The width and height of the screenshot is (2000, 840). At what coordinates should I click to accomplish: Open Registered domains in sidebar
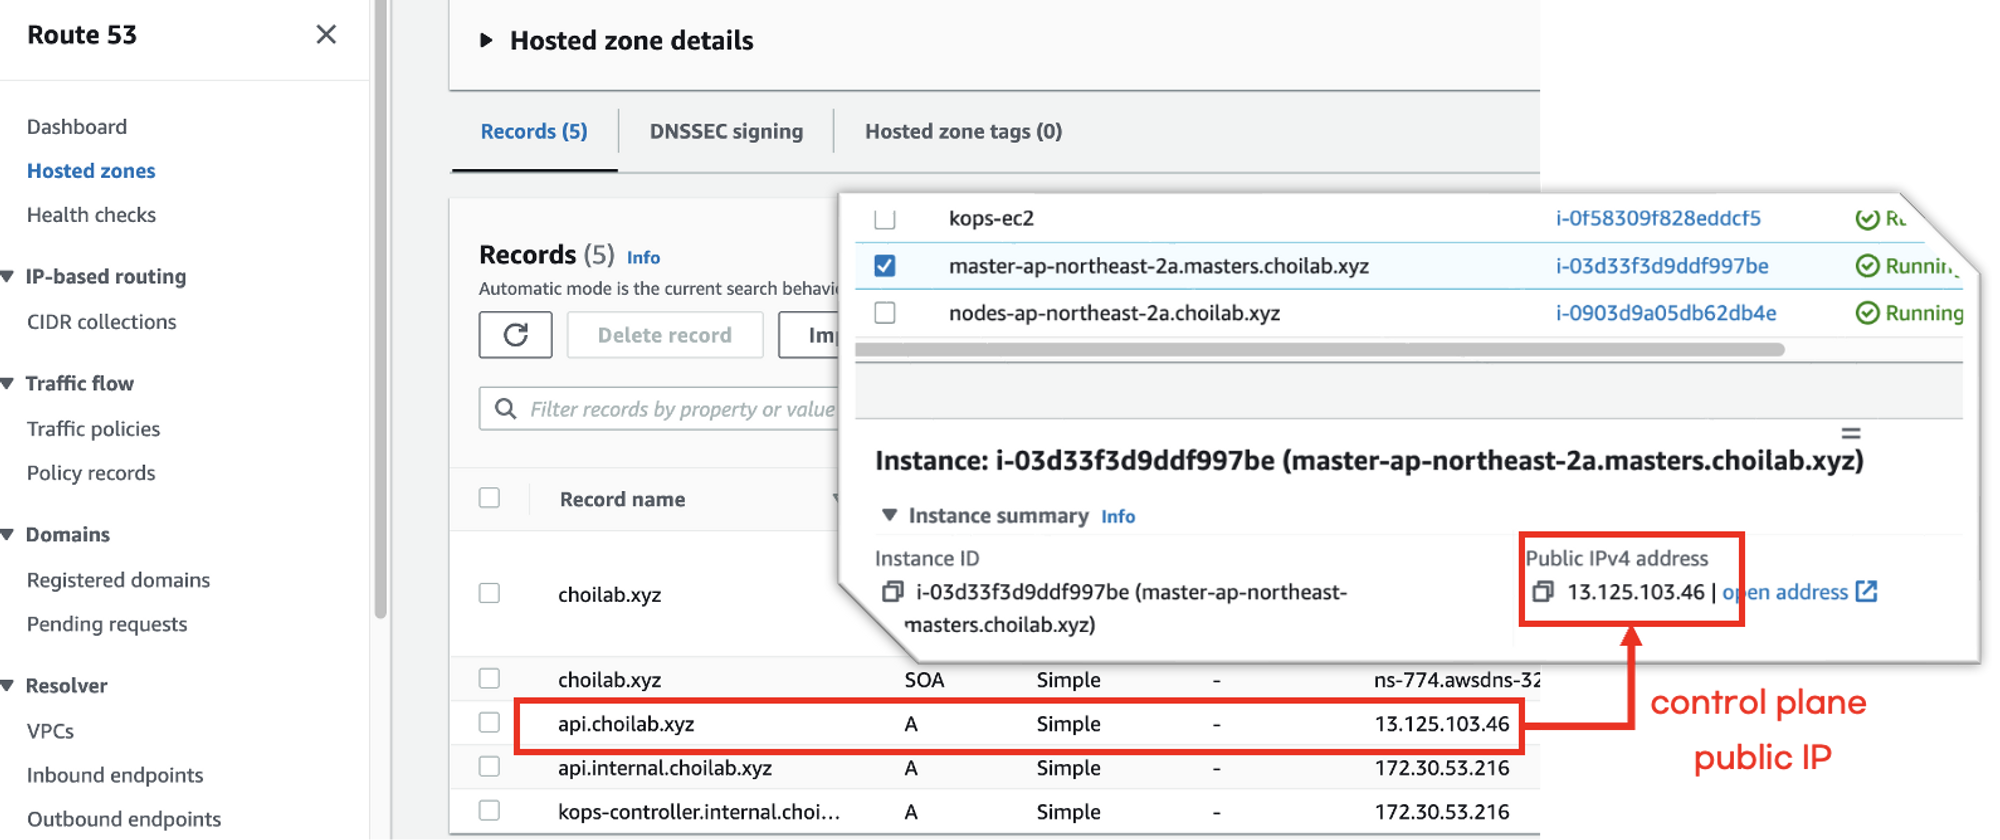pos(118,580)
